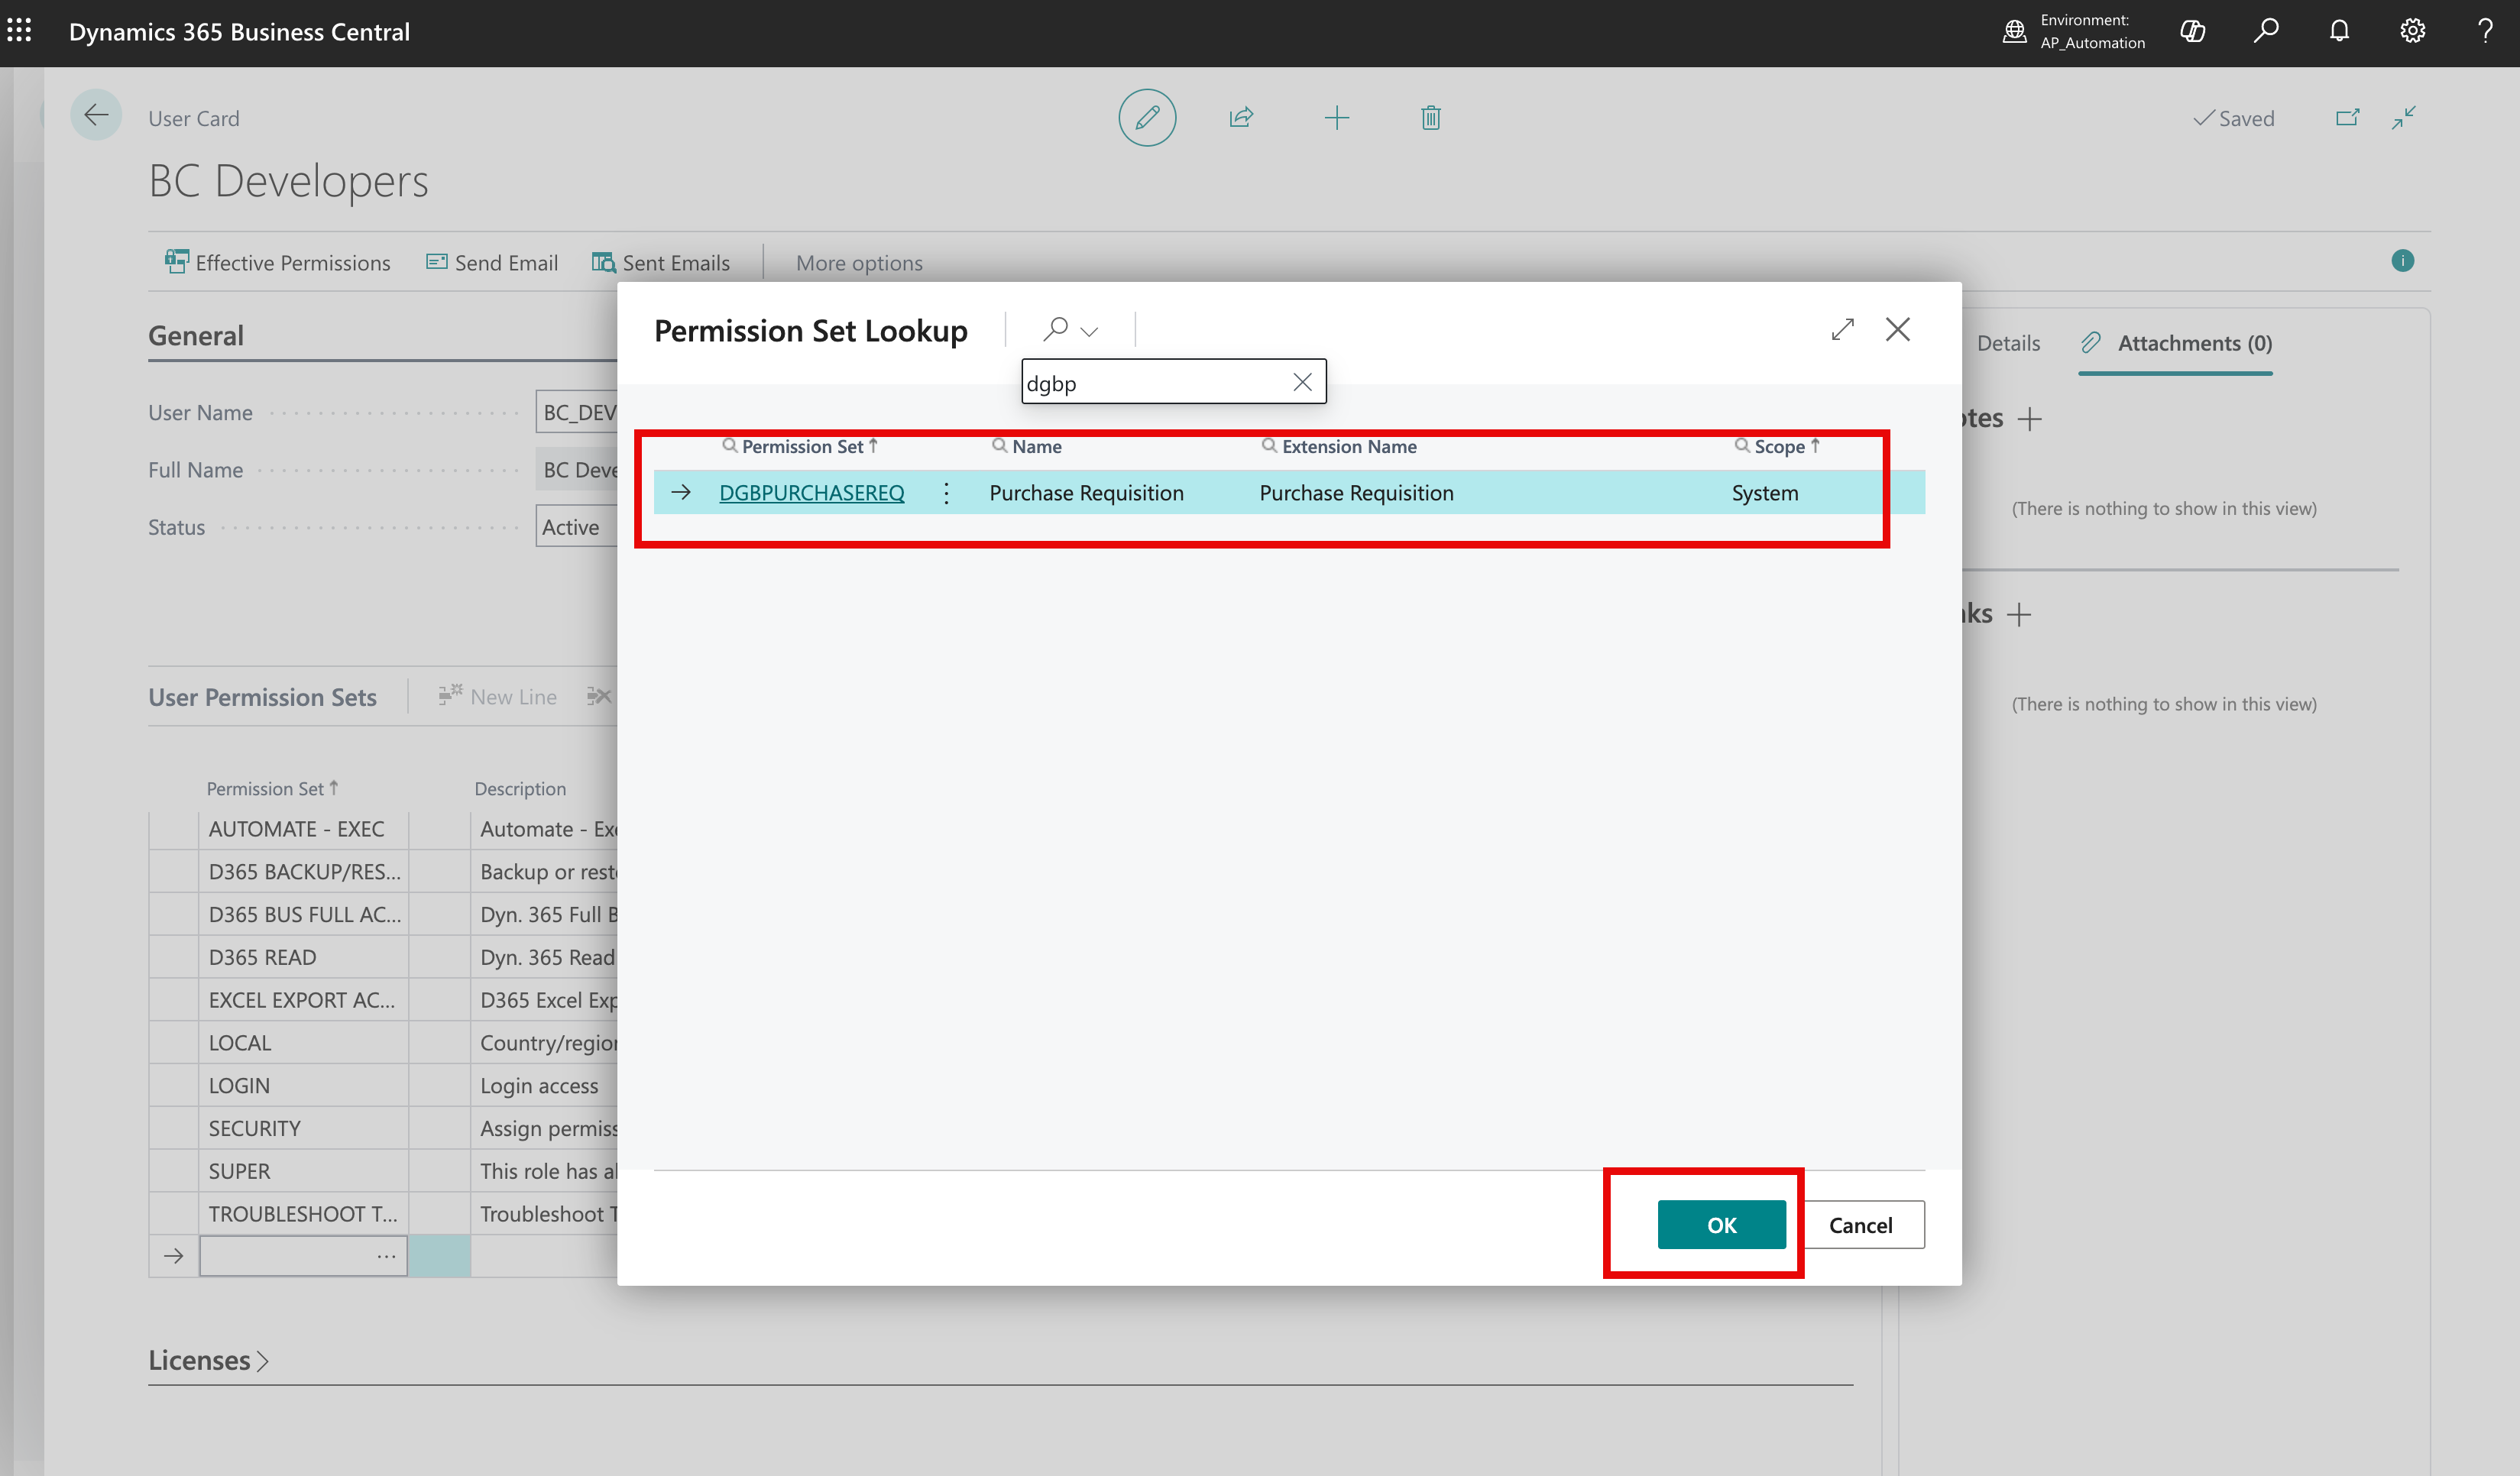The width and height of the screenshot is (2520, 1476).
Task: Open the lookup search dropdown arrow
Action: click(1090, 331)
